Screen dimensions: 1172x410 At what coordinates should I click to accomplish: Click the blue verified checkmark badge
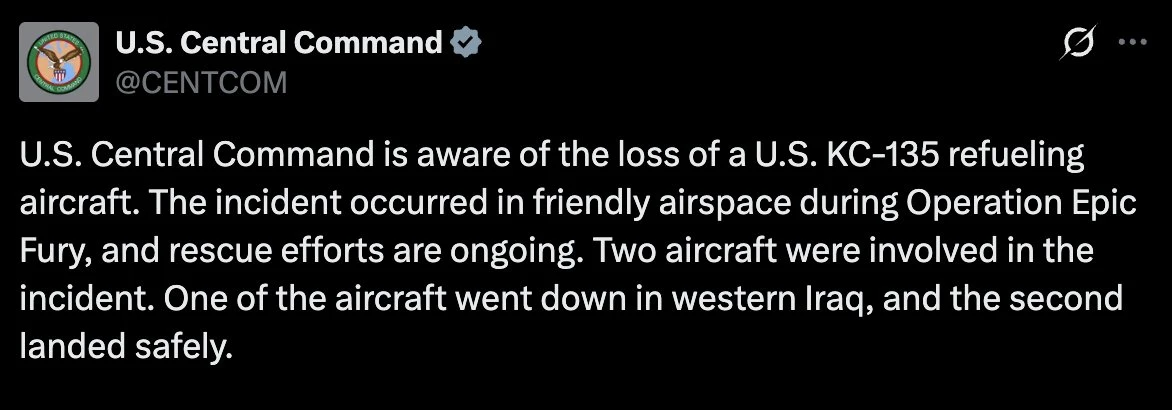click(467, 43)
